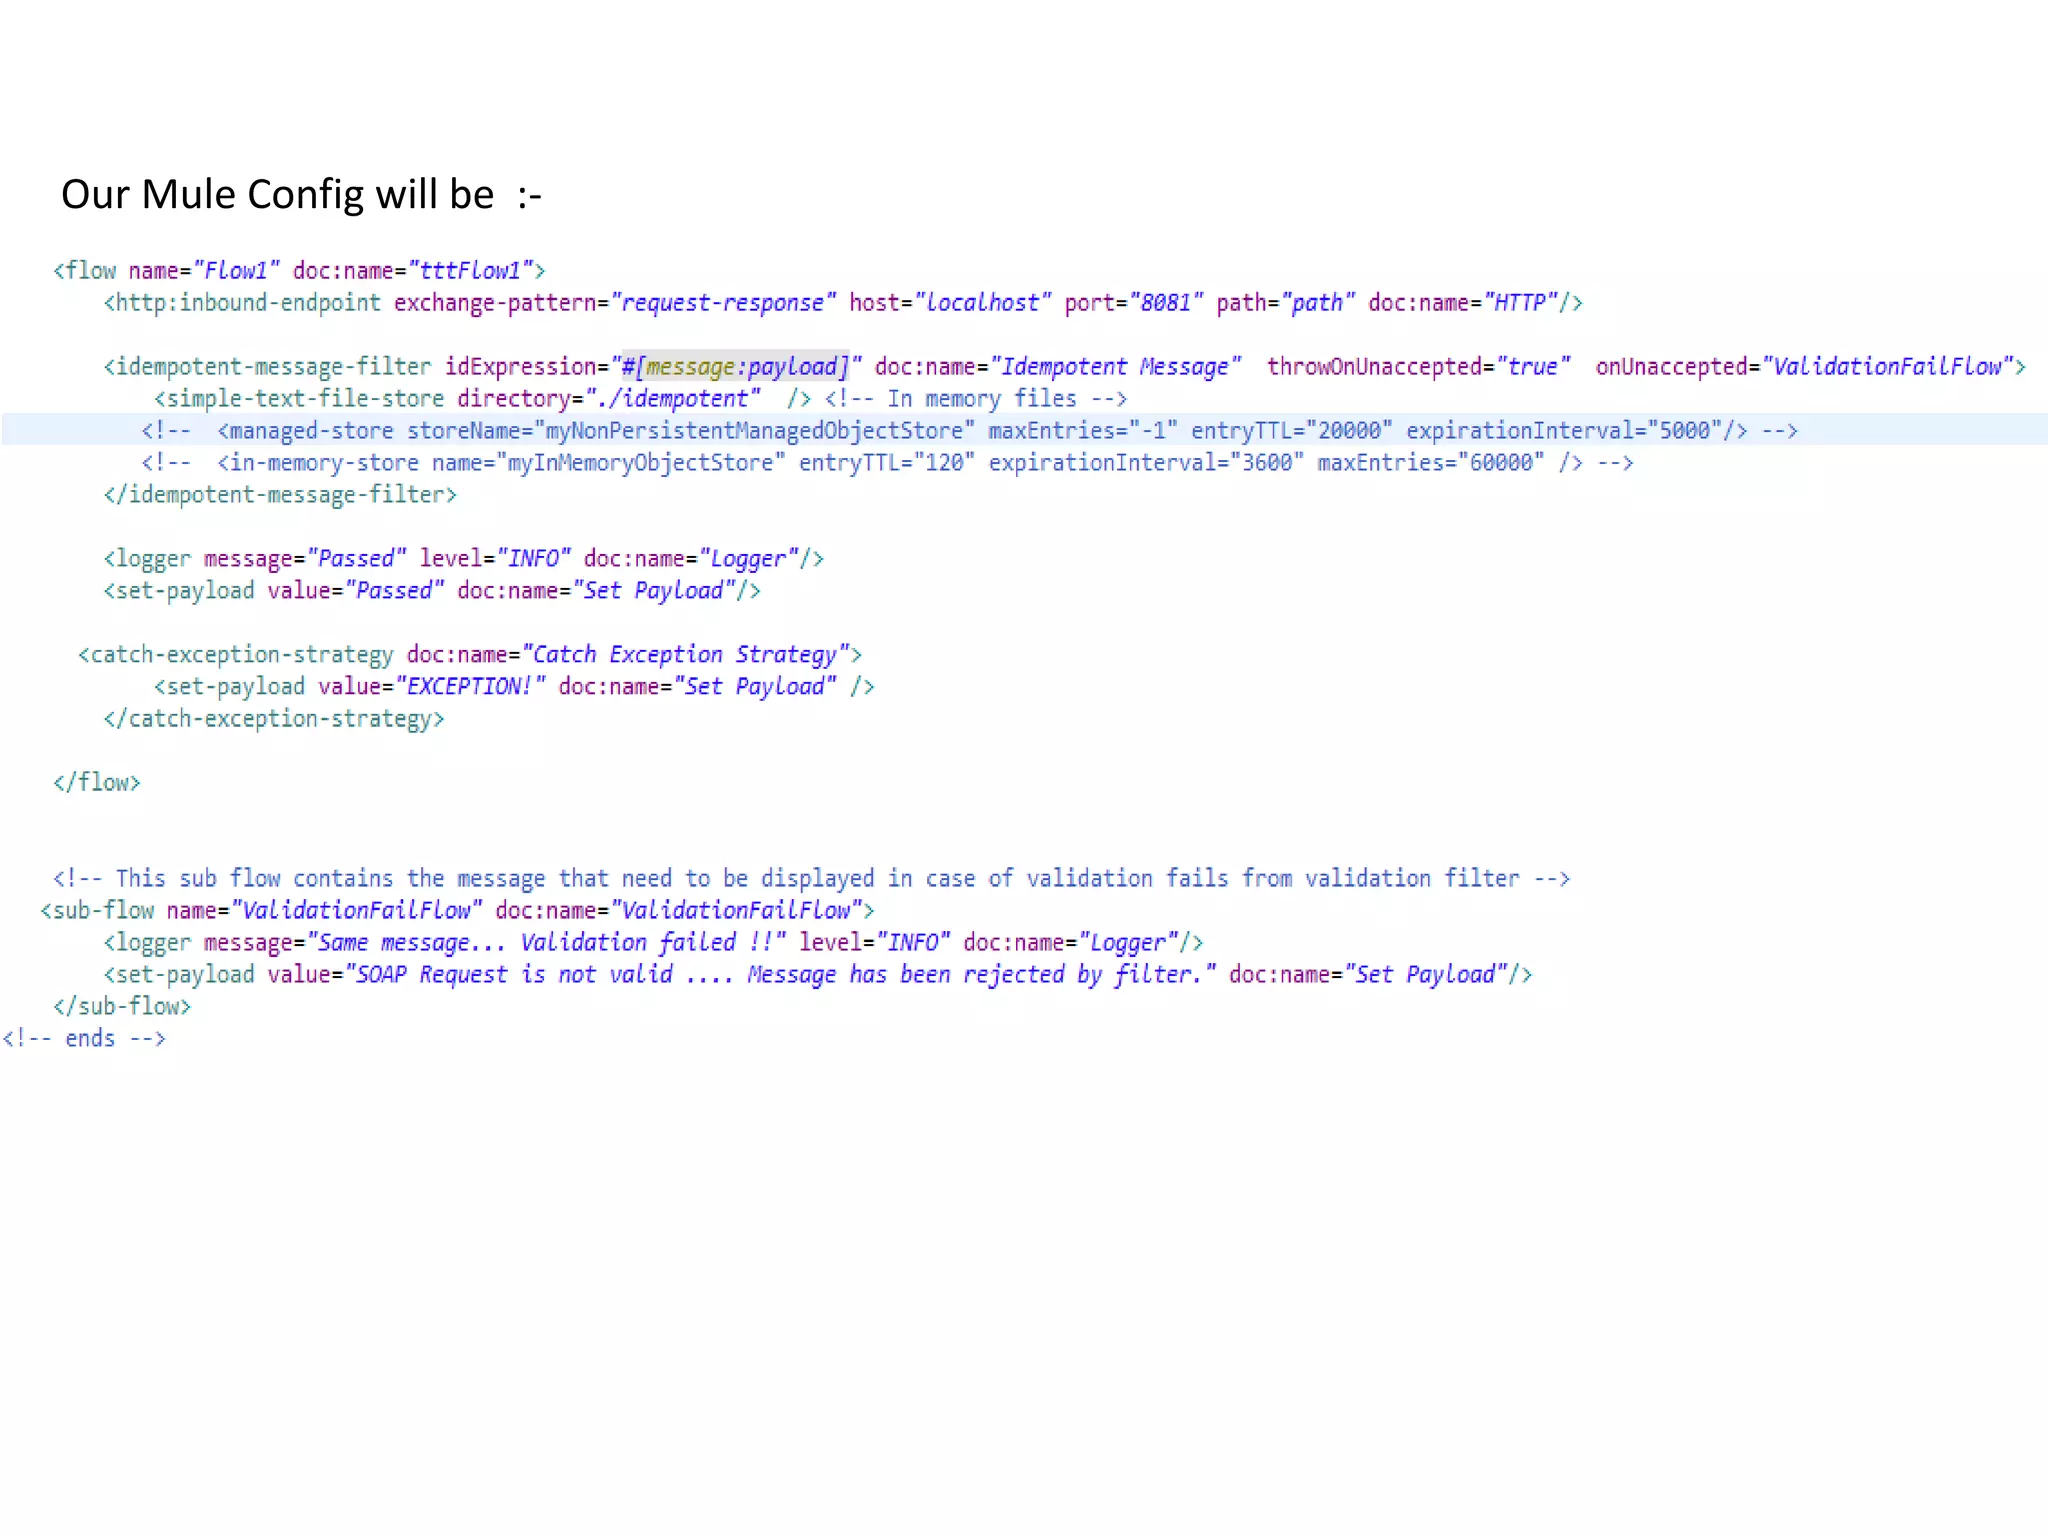Screen dimensions: 2048x1536
Task: Click the set-payload value 'EXCEPTION!'
Action: (470, 686)
